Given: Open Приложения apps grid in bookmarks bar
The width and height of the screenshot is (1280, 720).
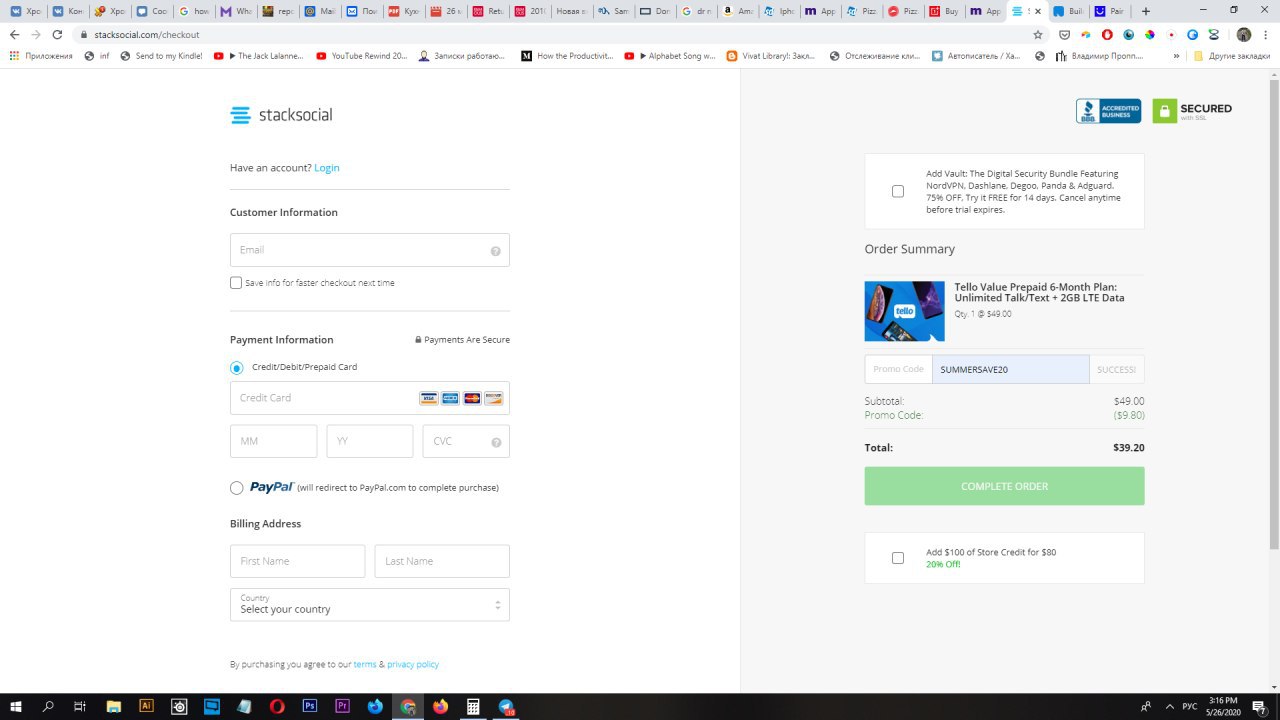Looking at the screenshot, I should point(41,56).
